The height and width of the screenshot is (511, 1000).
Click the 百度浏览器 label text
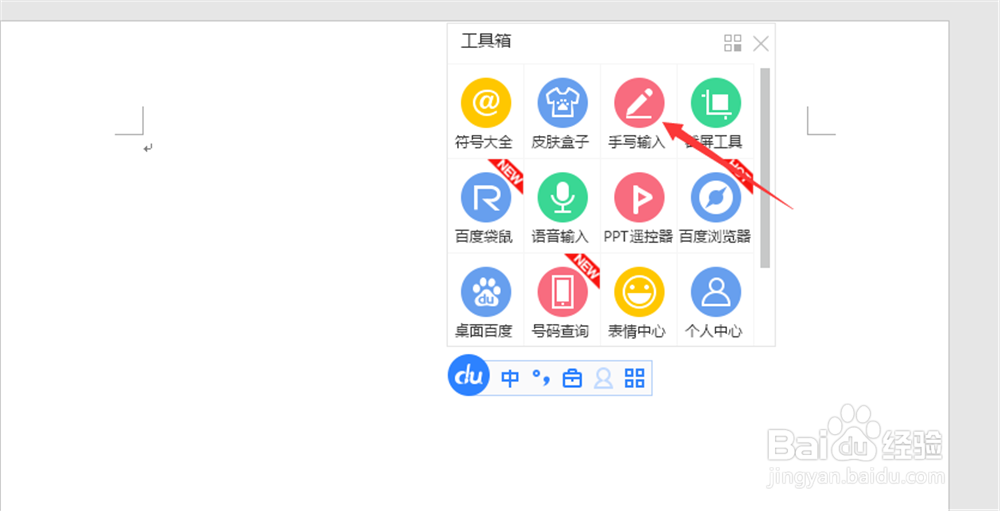(715, 237)
